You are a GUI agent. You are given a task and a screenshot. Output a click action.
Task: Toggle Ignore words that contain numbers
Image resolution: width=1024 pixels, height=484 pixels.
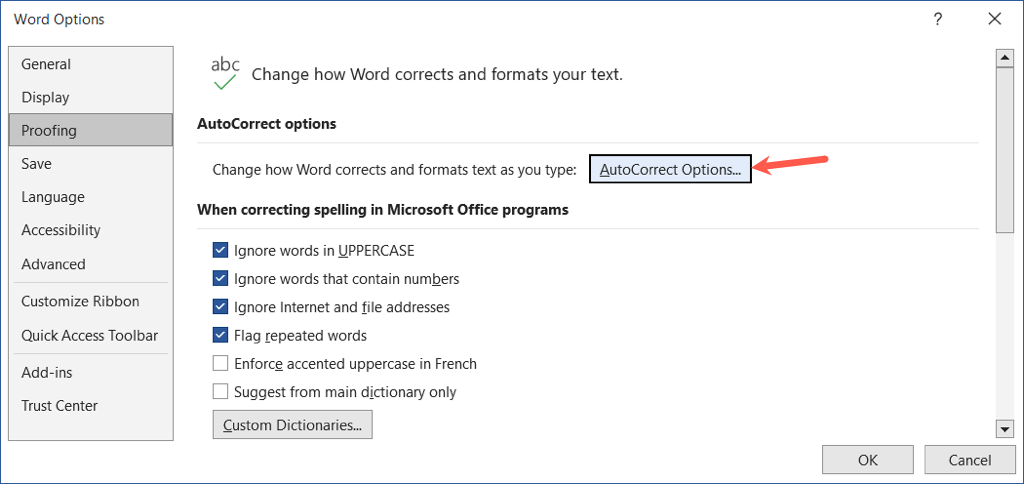(x=221, y=279)
